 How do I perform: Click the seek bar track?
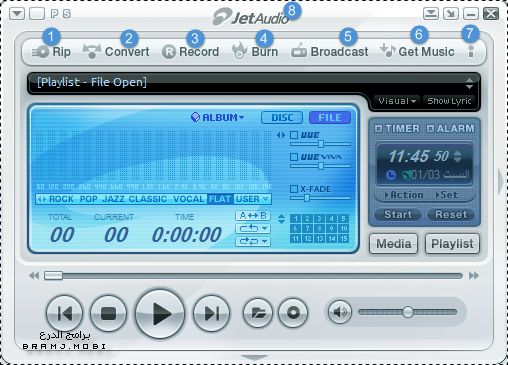253,276
